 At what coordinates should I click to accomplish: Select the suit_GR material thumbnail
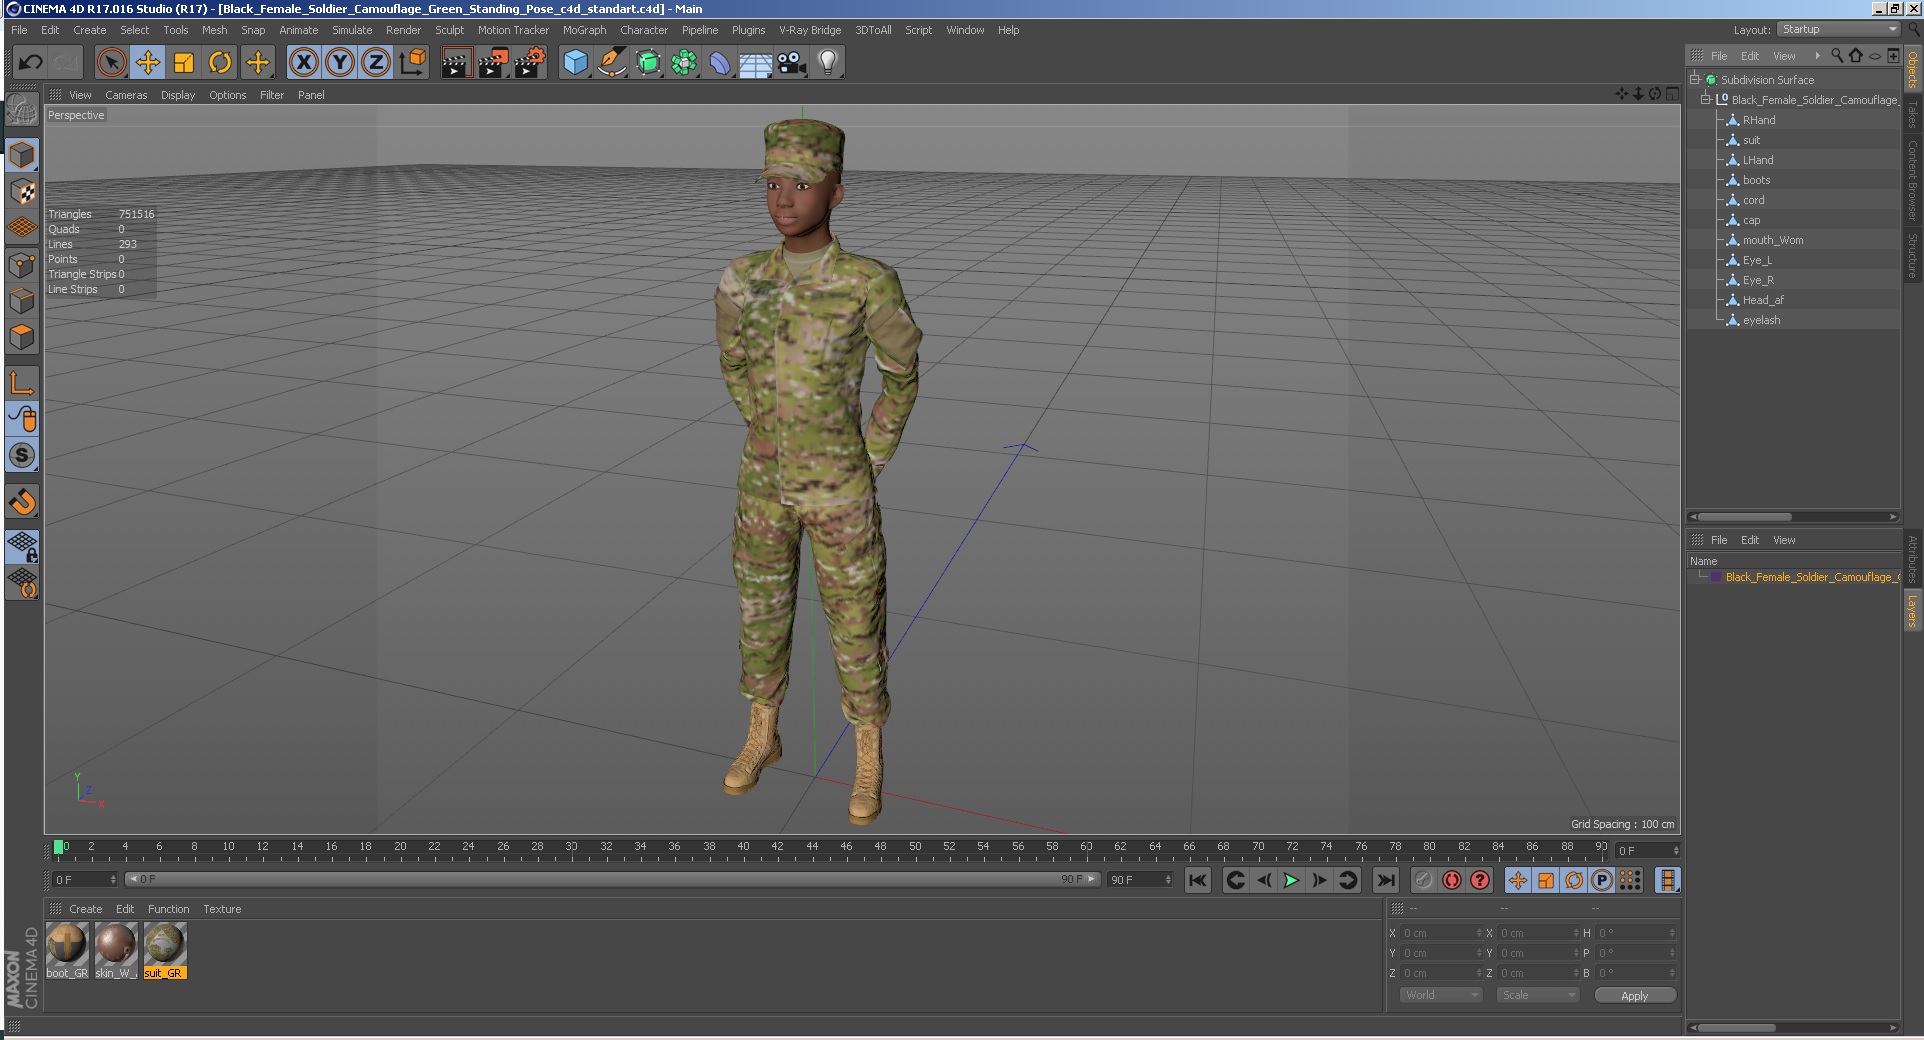click(165, 944)
